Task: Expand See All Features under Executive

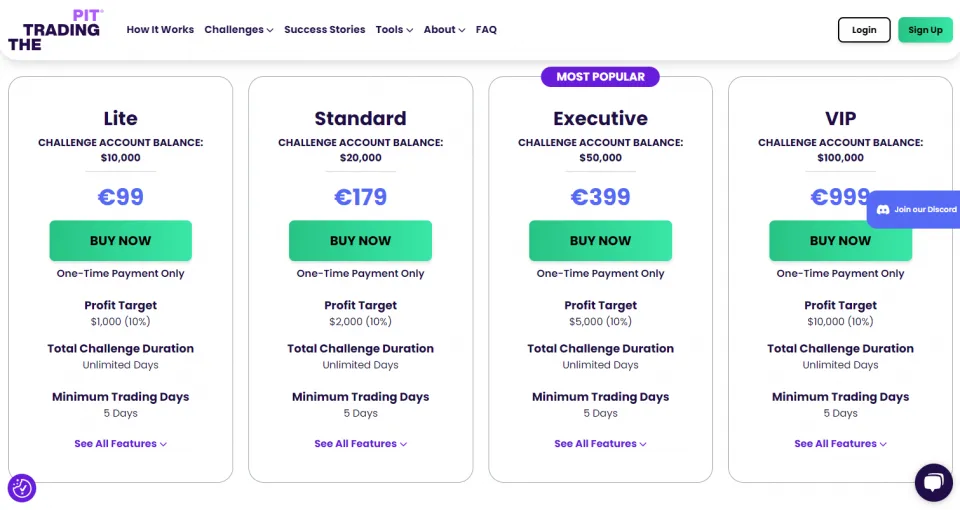Action: pyautogui.click(x=600, y=444)
